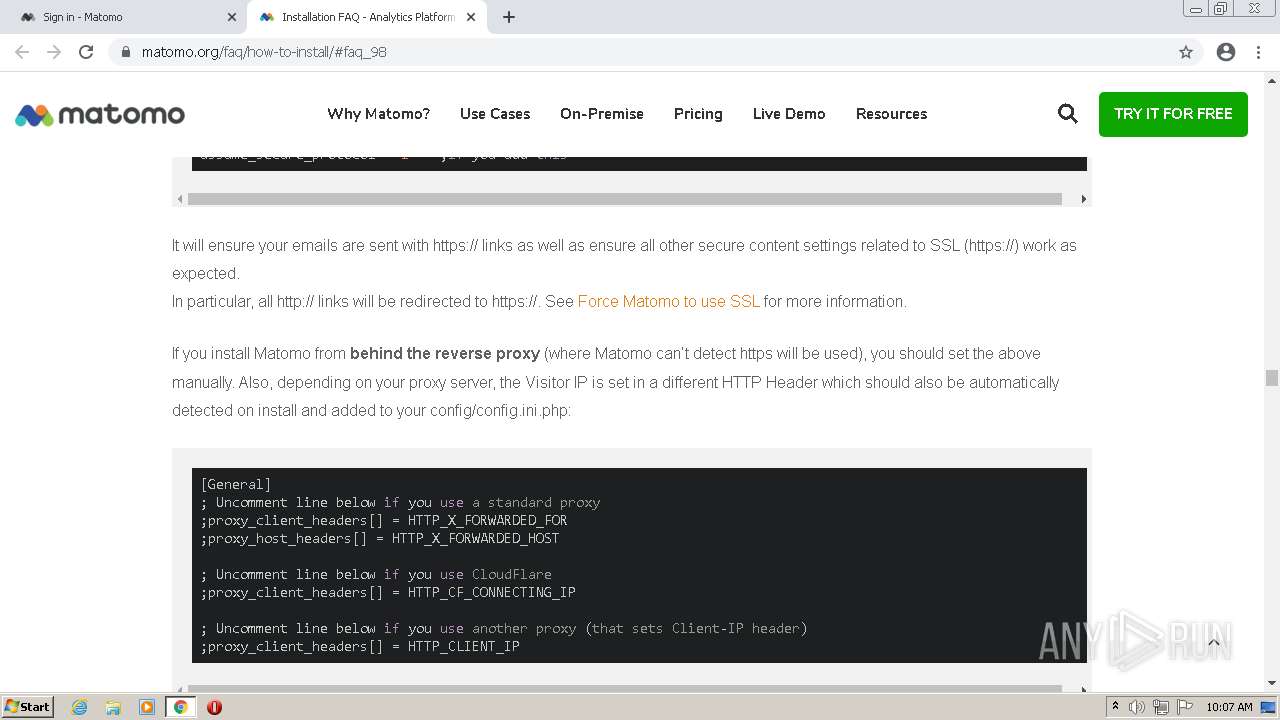View site info padlock icon
The width and height of the screenshot is (1280, 720).
tap(126, 52)
